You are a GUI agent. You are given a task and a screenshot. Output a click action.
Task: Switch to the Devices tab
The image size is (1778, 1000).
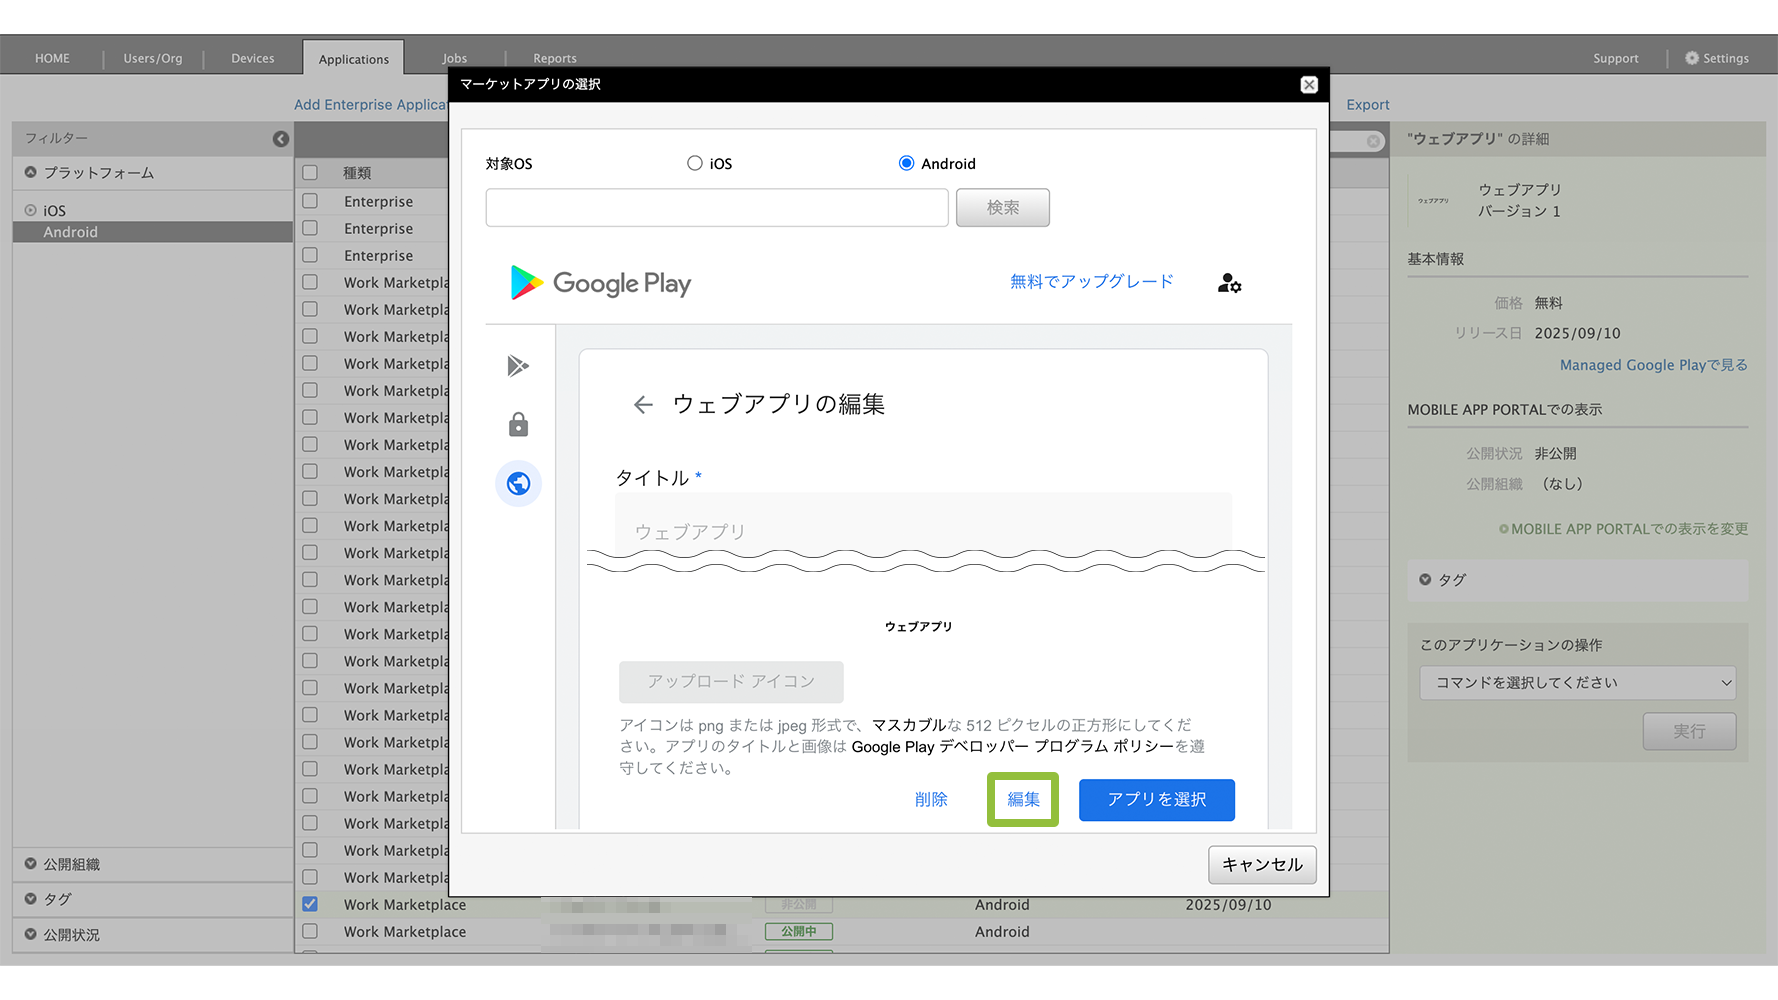click(252, 58)
